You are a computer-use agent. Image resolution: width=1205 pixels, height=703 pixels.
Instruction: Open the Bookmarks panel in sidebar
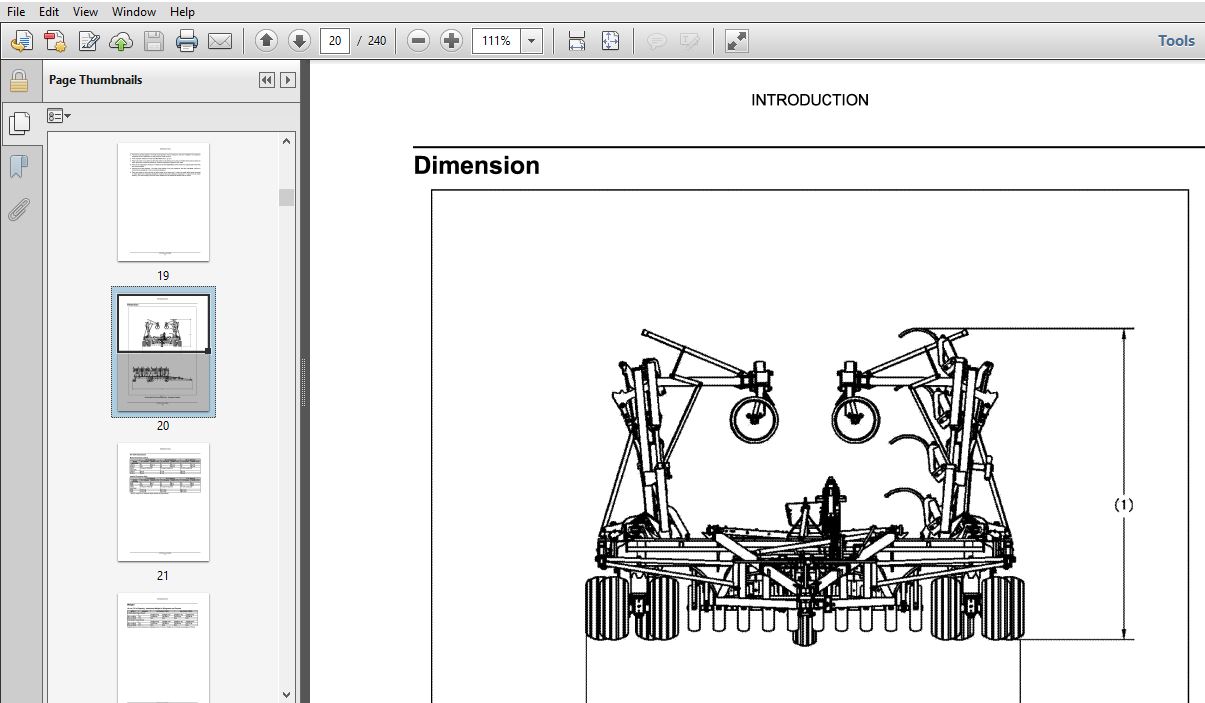pyautogui.click(x=18, y=166)
